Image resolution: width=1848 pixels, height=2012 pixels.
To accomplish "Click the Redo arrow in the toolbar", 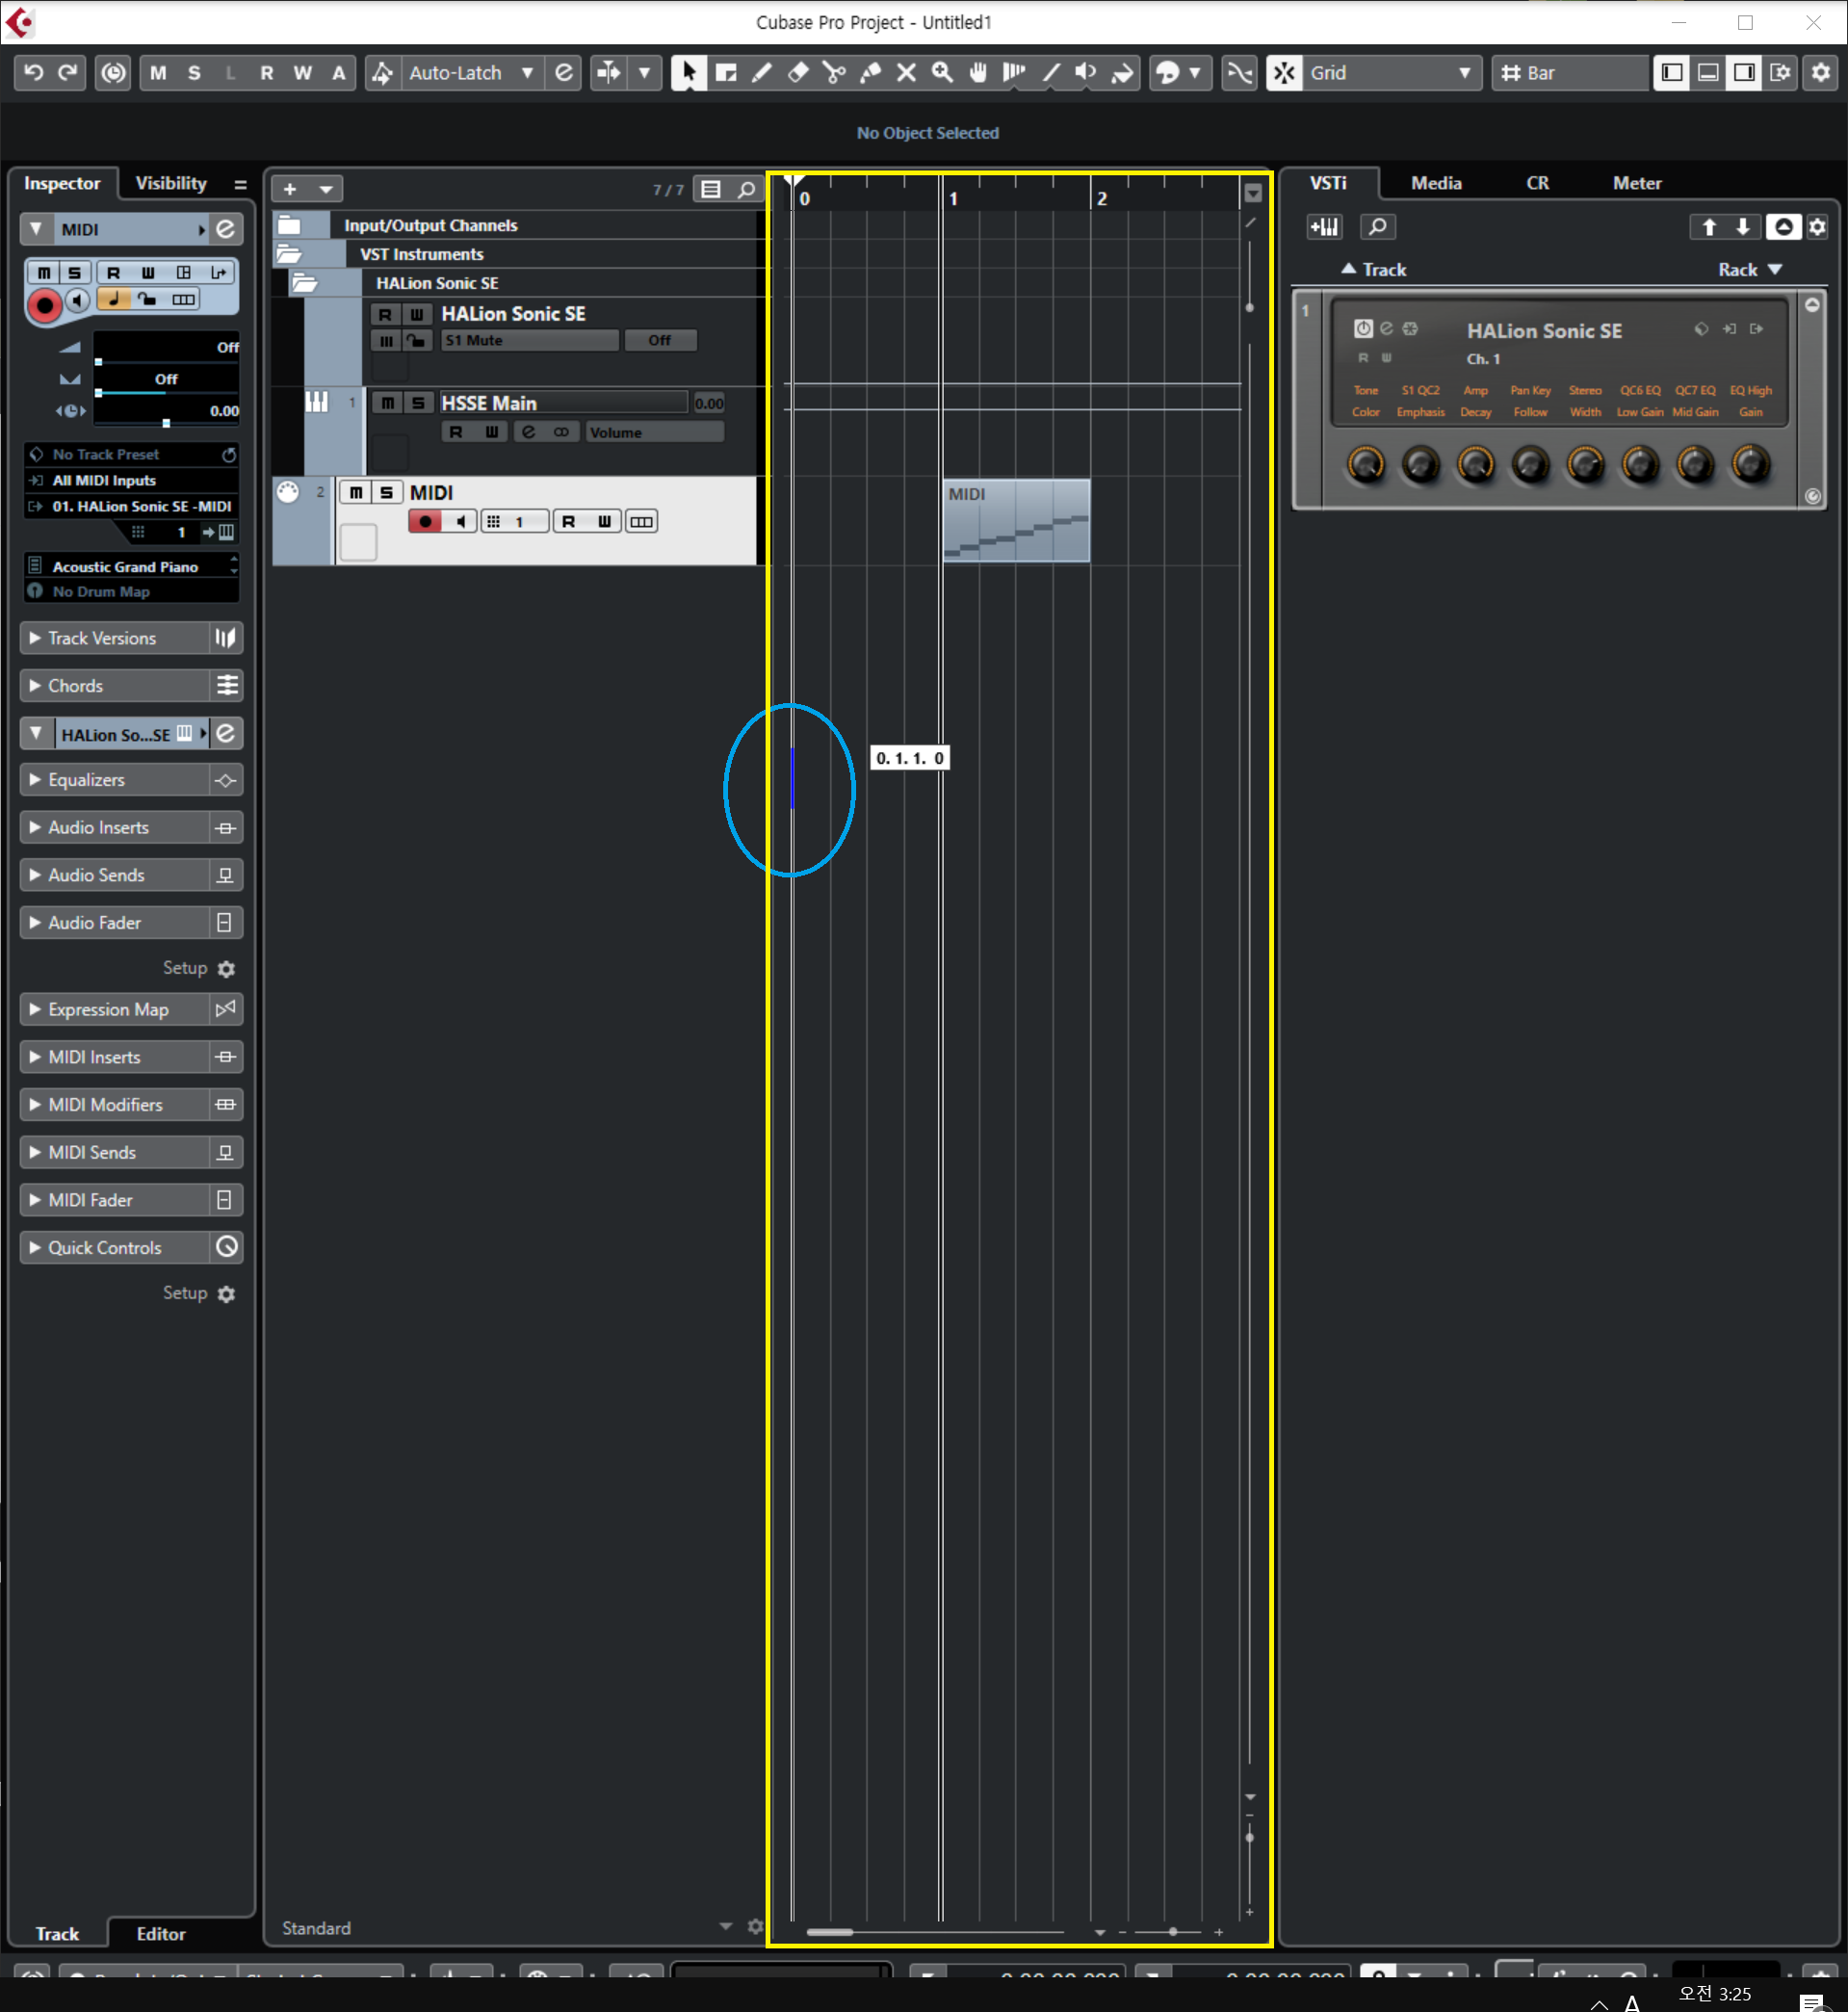I will pyautogui.click(x=68, y=73).
